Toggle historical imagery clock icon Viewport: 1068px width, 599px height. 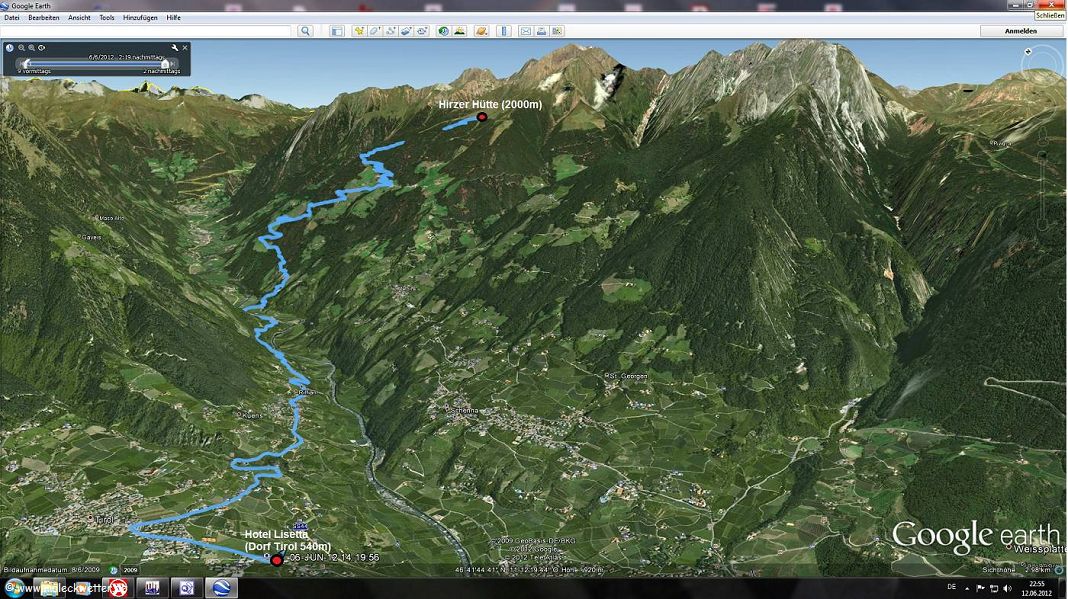[443, 31]
